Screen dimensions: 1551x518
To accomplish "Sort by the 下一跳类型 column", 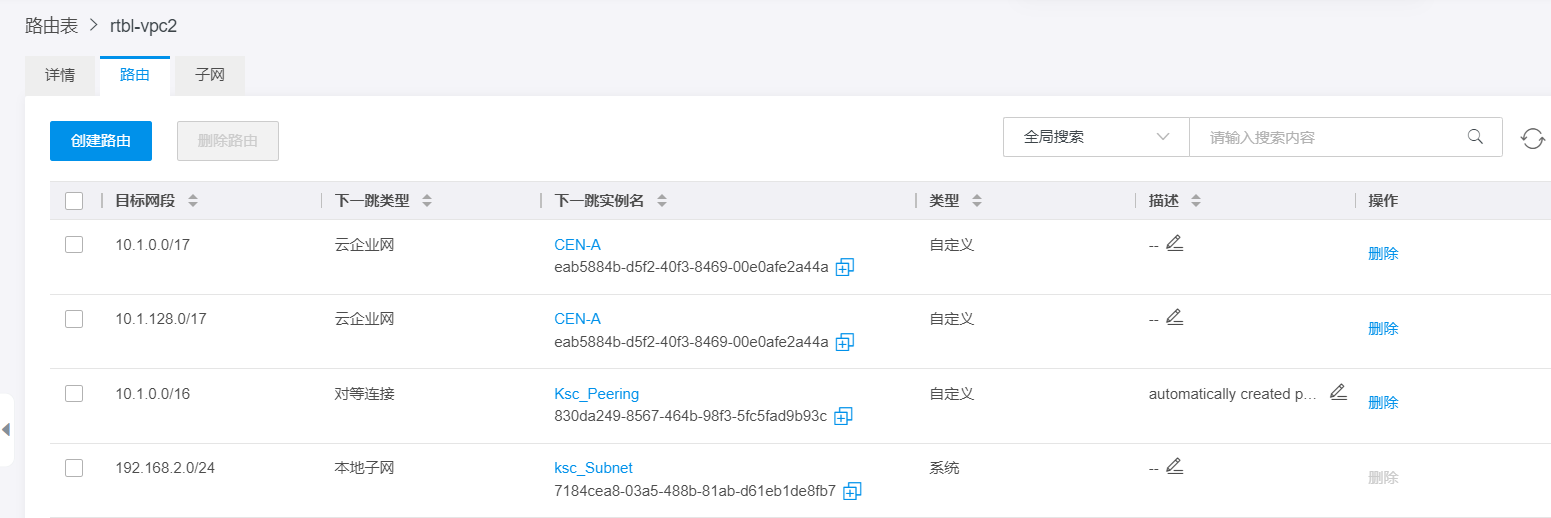I will point(427,201).
